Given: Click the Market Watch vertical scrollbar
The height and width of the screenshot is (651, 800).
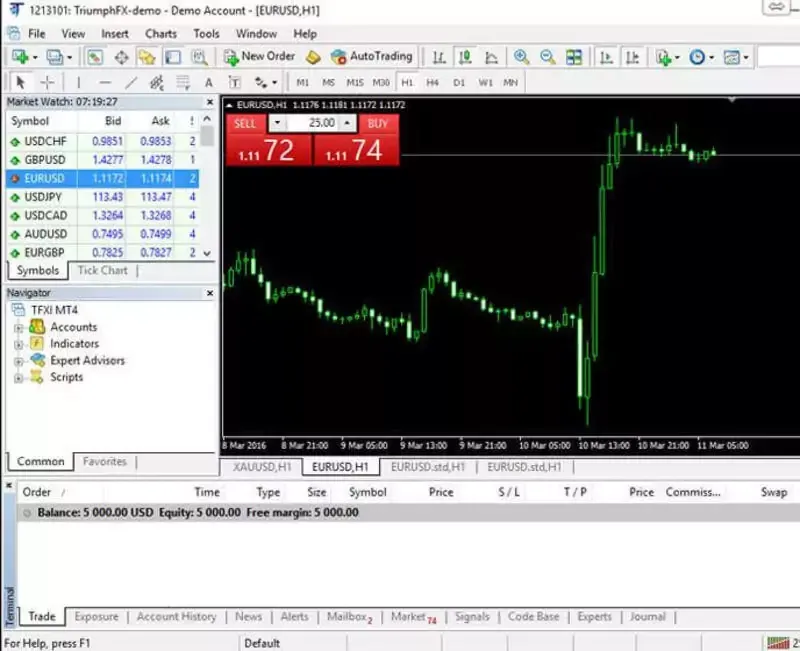Looking at the screenshot, I should point(207,186).
